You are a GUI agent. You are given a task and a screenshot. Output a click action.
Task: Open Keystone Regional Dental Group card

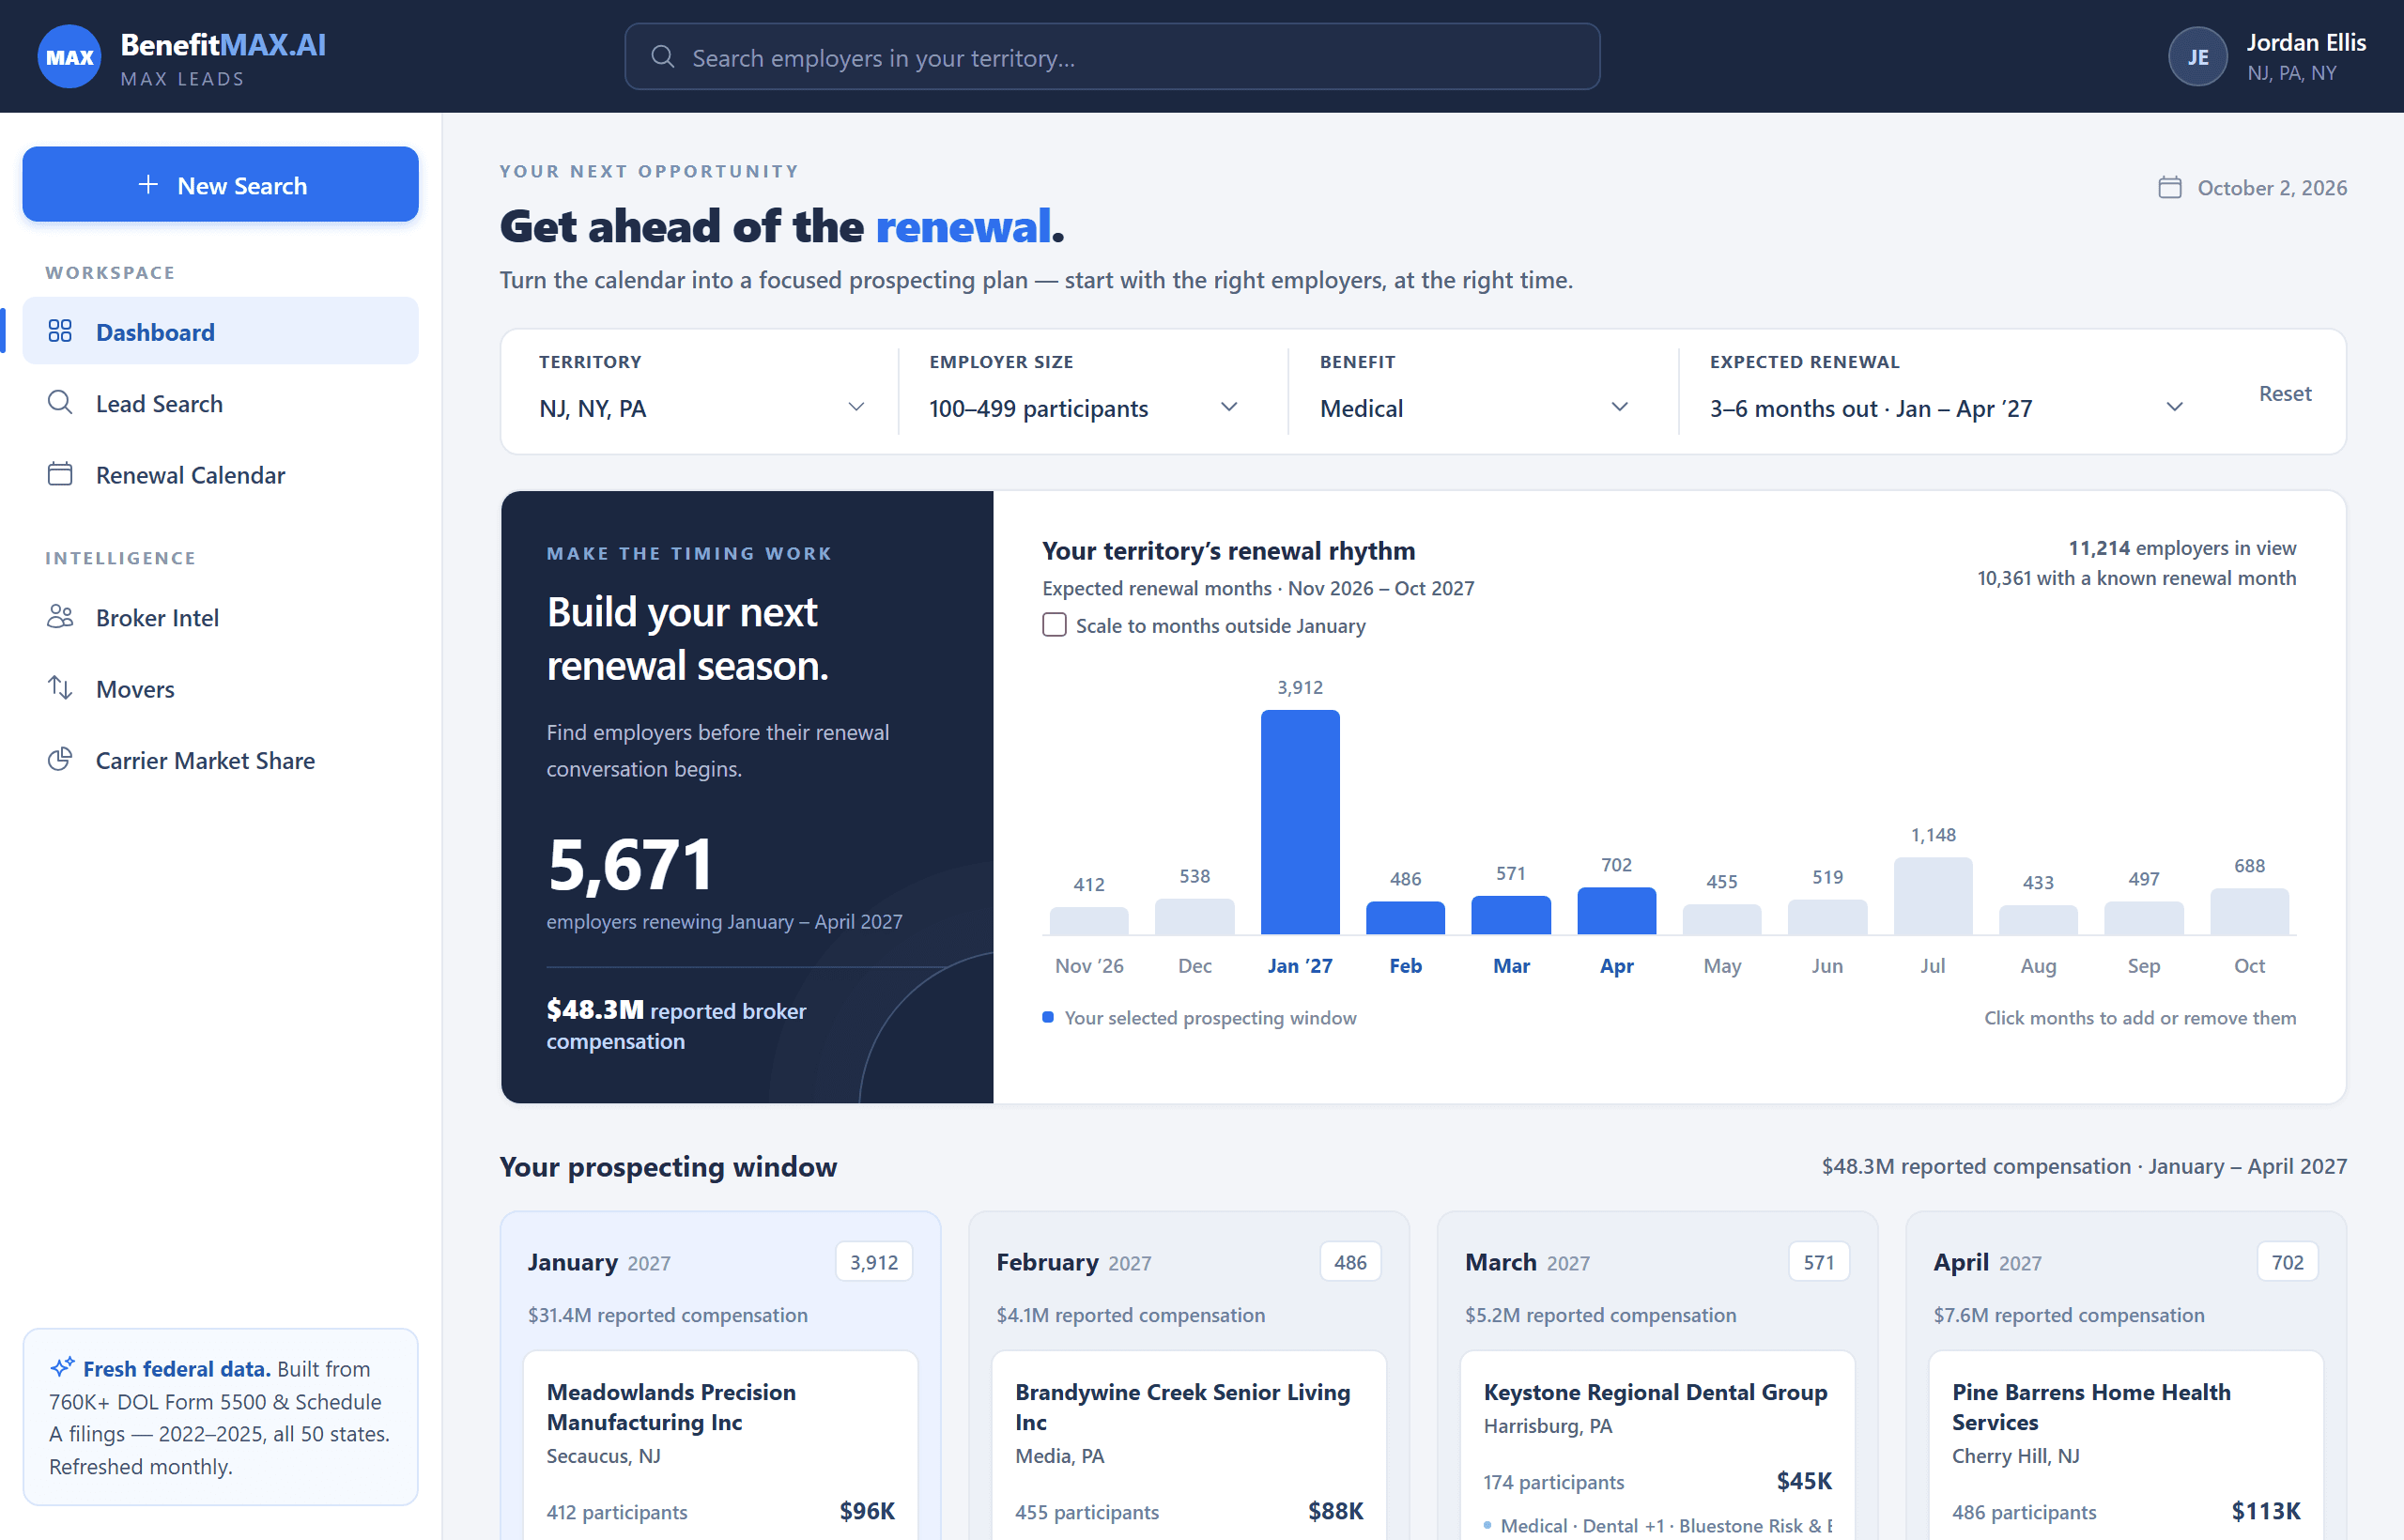coord(1657,1445)
